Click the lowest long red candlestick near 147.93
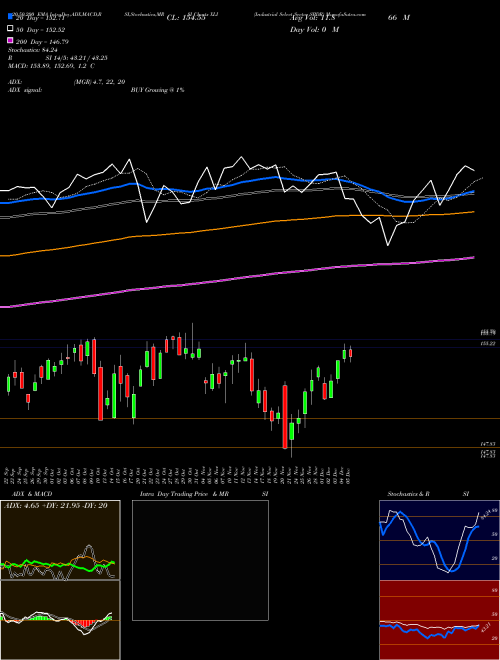The height and width of the screenshot is (660, 500). 285,416
